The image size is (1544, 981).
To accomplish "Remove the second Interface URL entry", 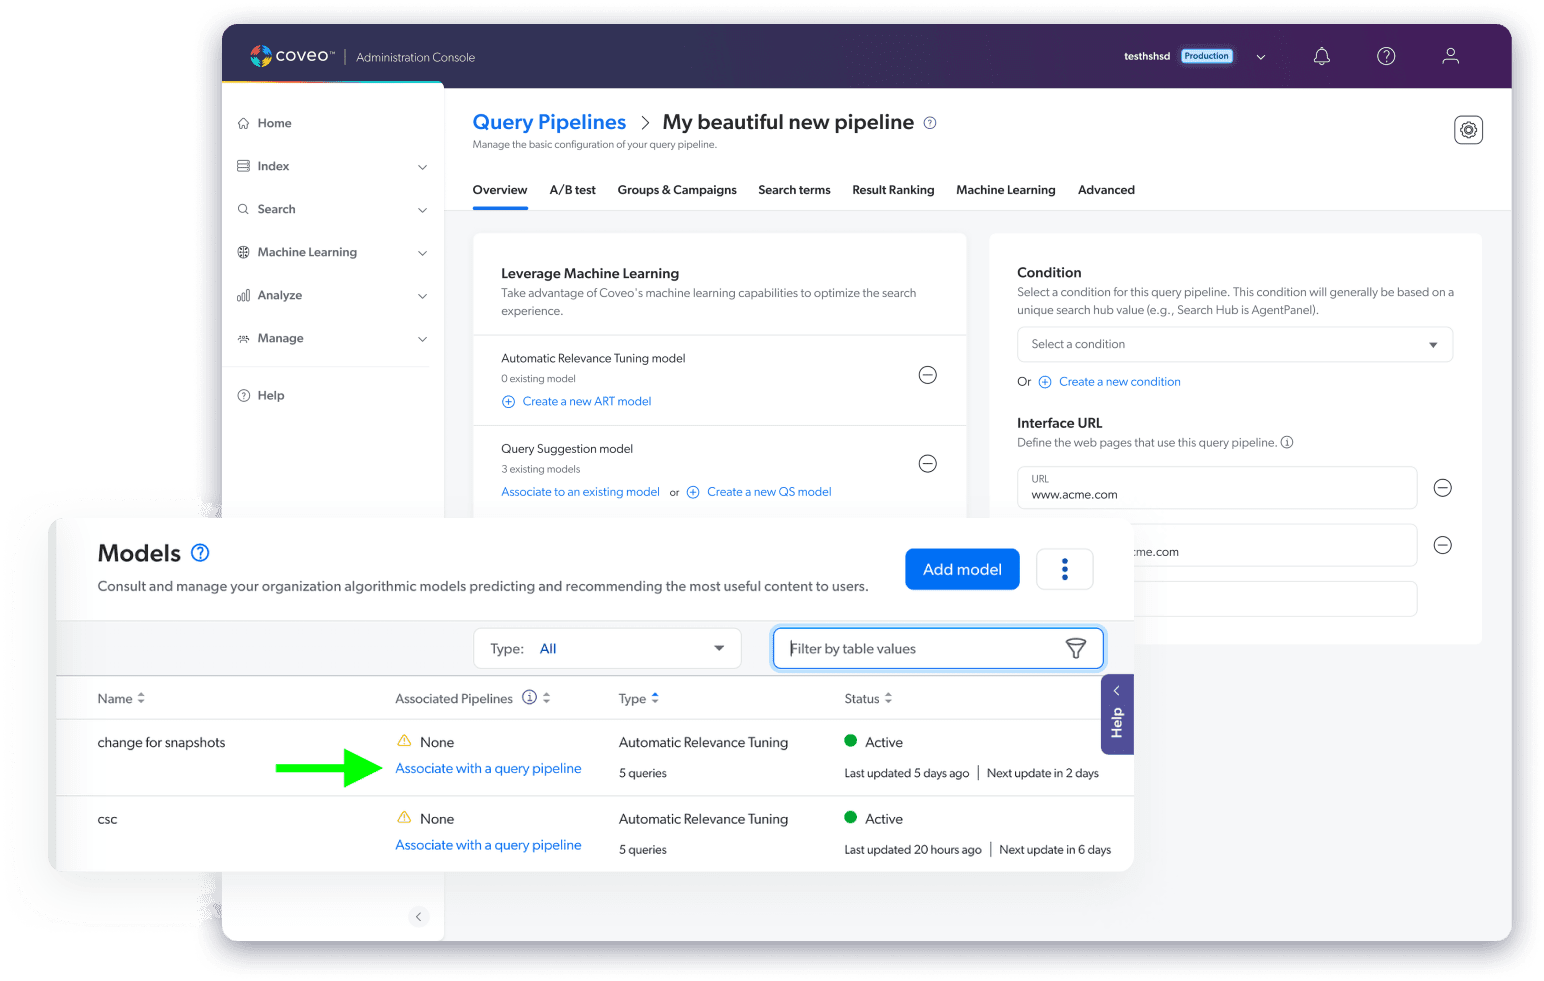I will click(1443, 545).
